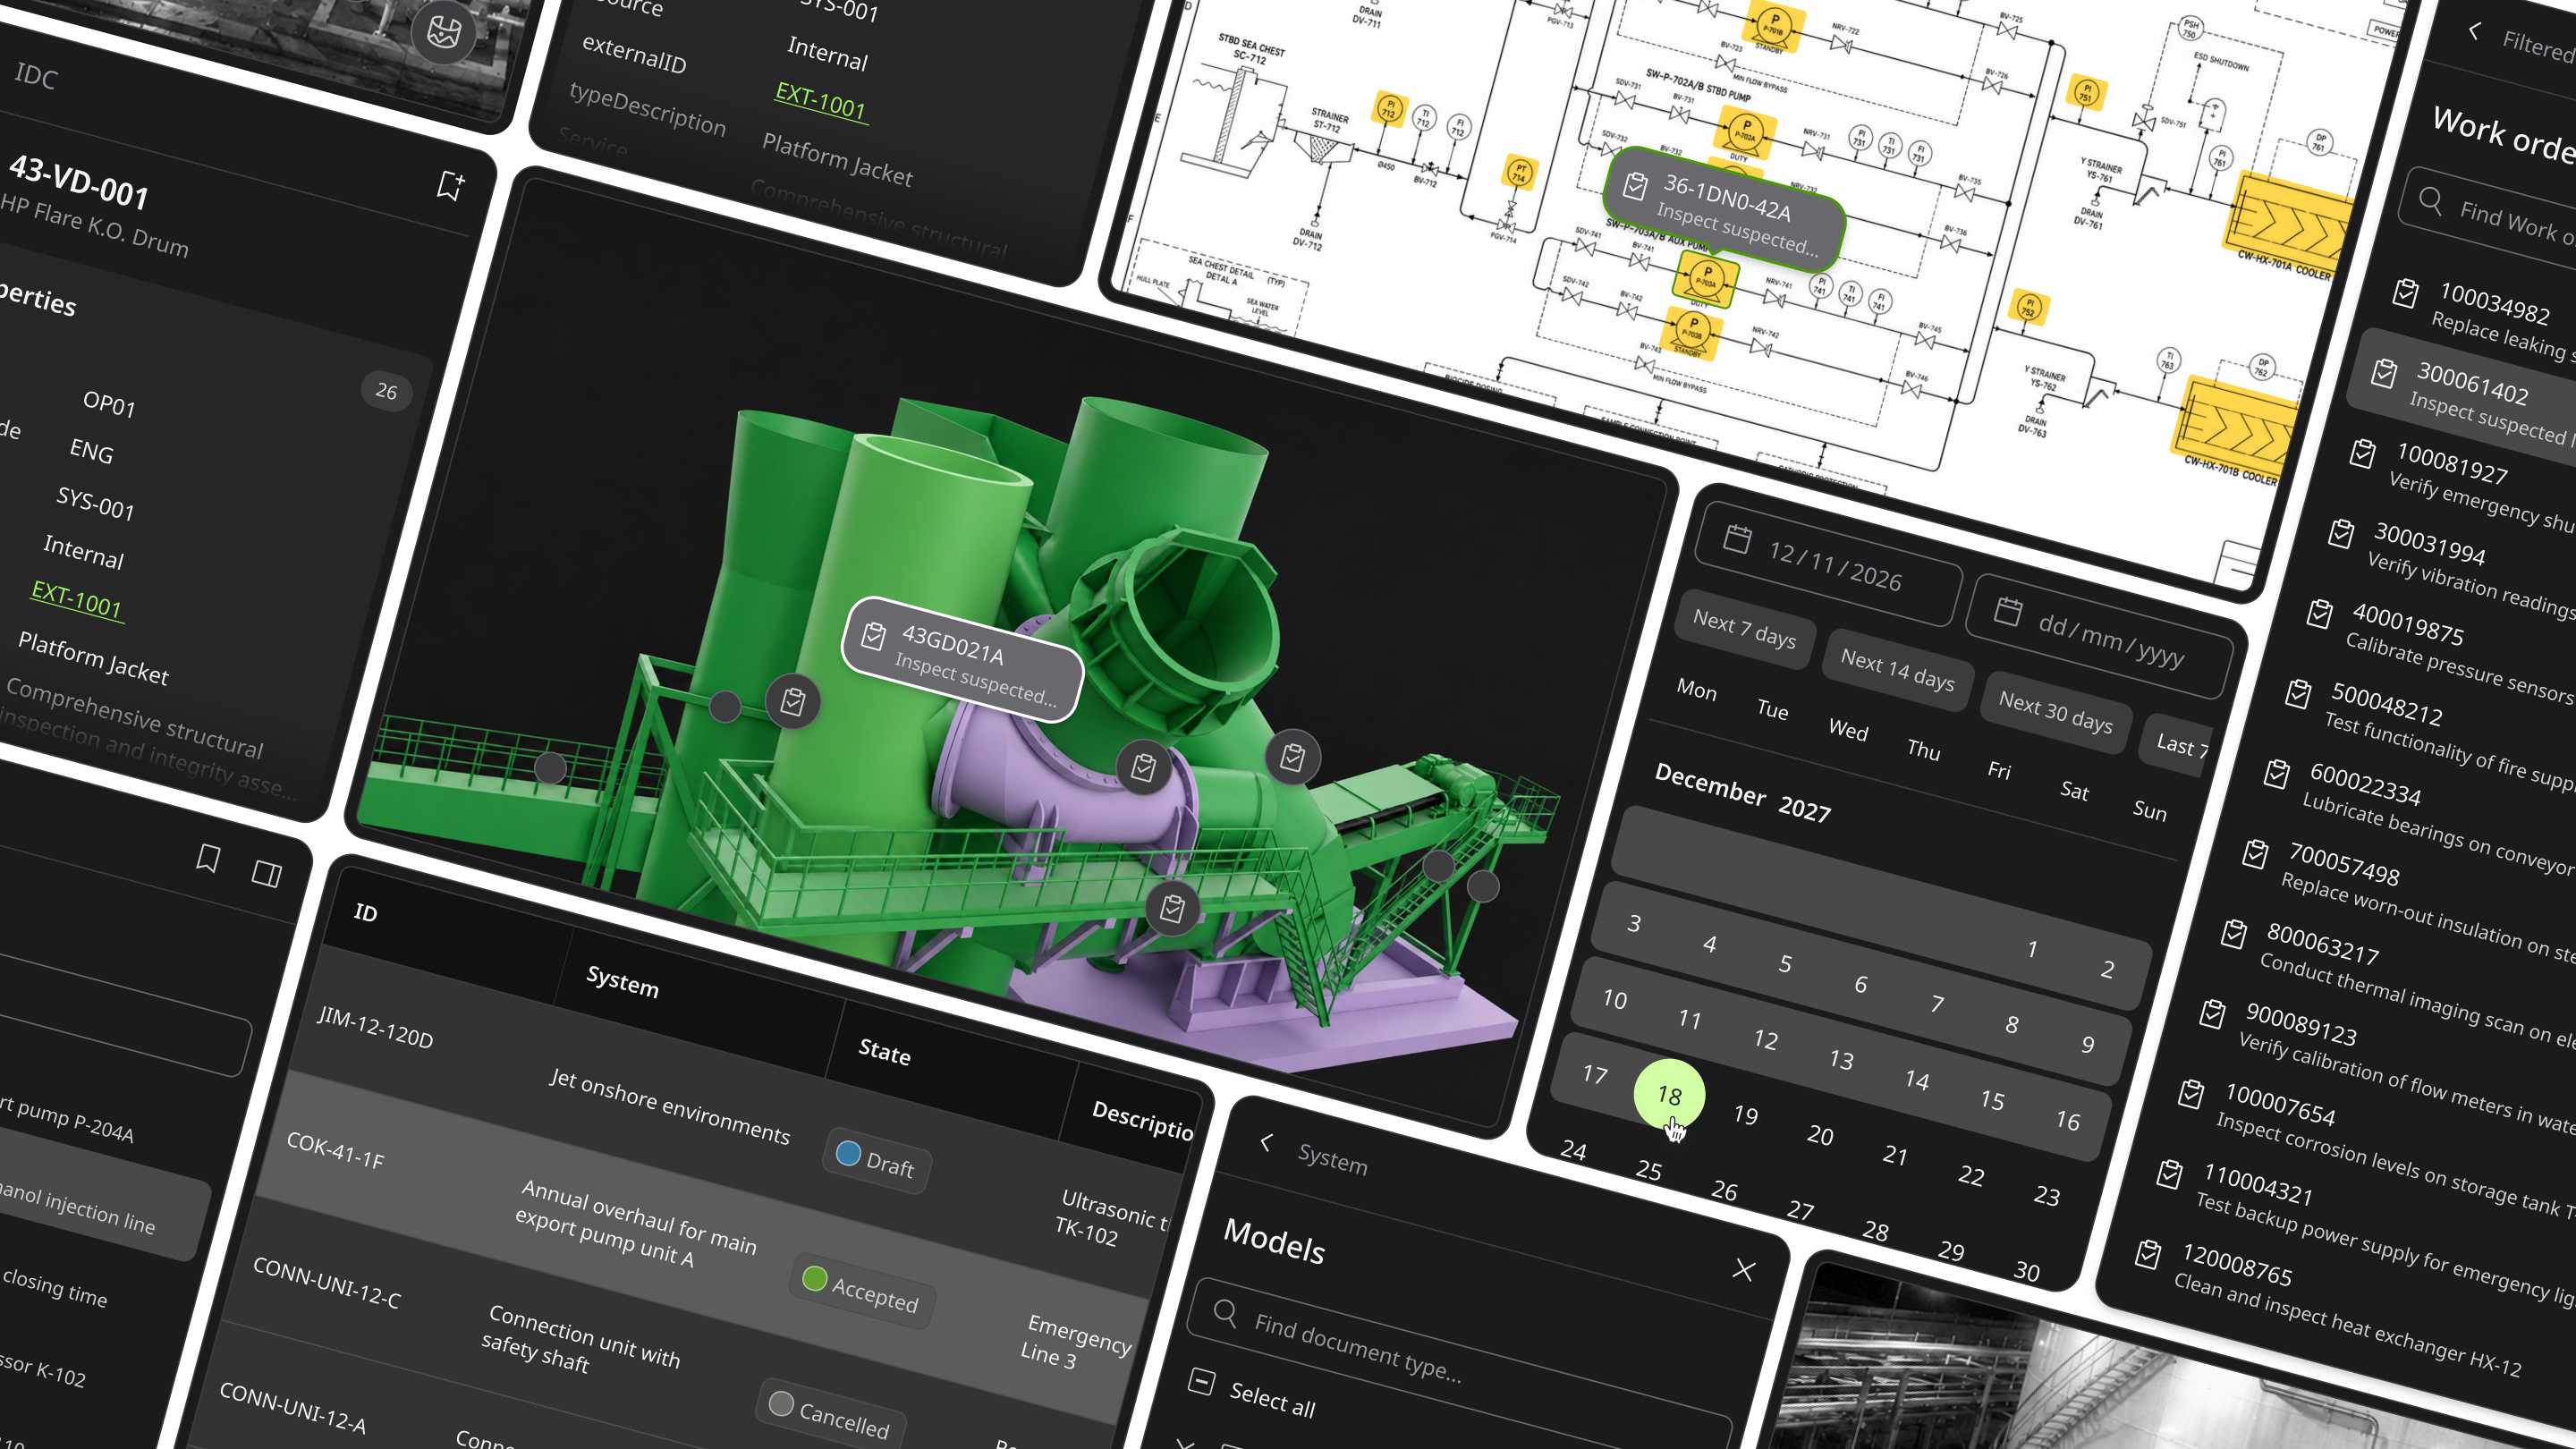Sort table by Description column header
Image resolution: width=2576 pixels, height=1449 pixels.
[x=1142, y=1120]
